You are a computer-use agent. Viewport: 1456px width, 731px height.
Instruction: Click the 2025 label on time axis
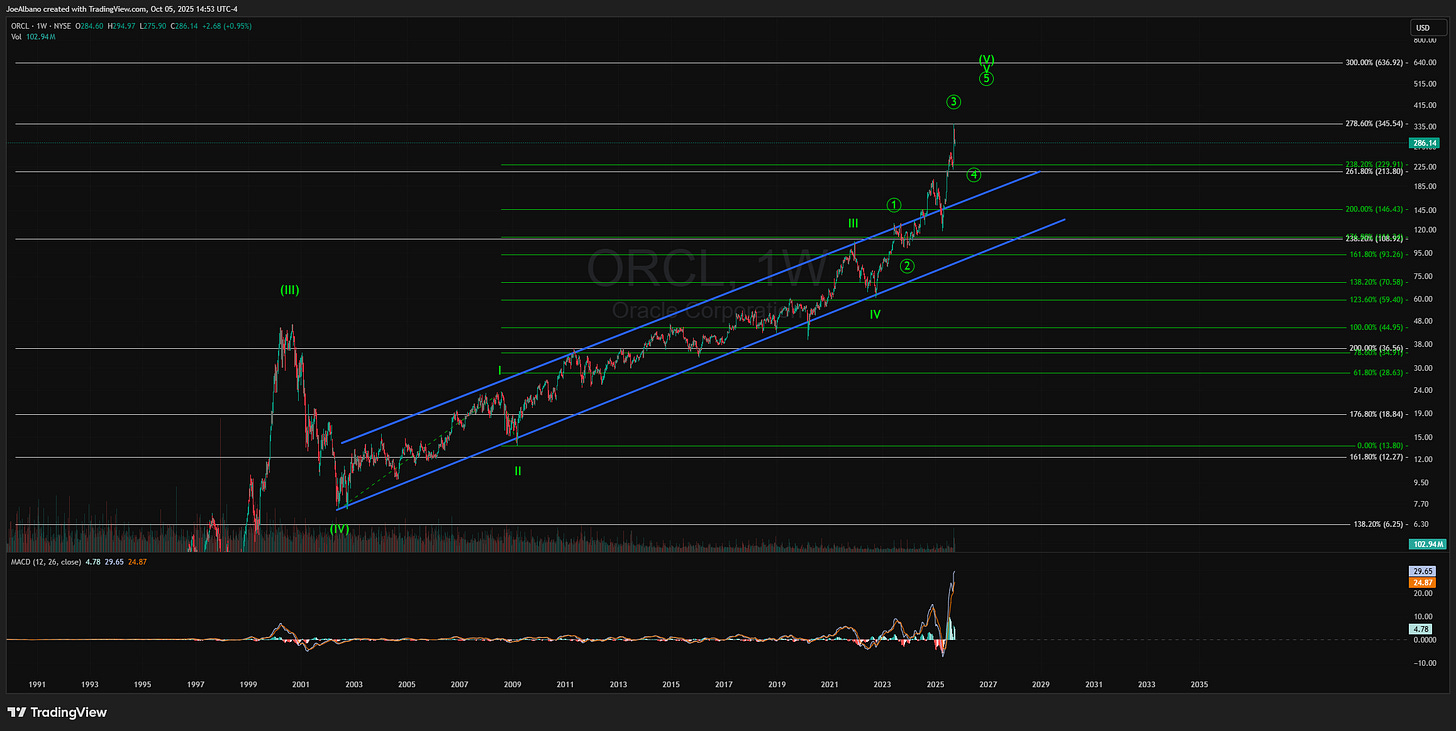click(935, 684)
